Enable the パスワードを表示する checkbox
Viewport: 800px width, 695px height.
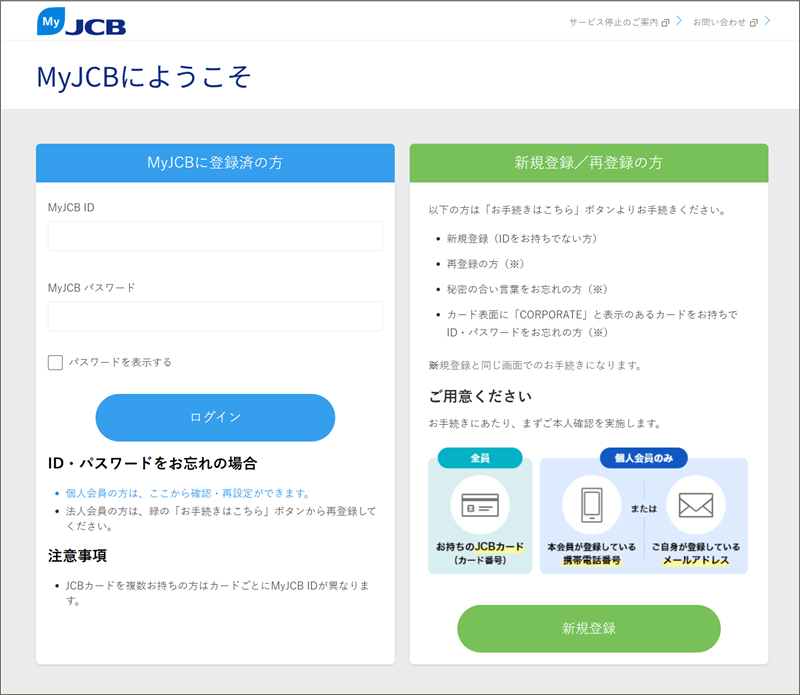click(56, 362)
